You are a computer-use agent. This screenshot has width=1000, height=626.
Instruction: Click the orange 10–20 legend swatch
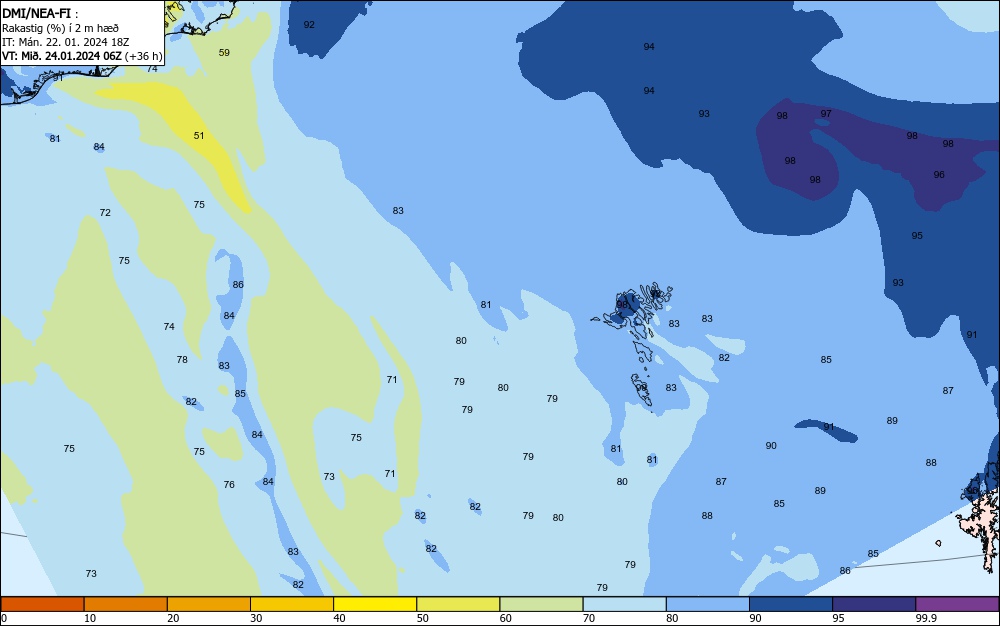click(126, 604)
